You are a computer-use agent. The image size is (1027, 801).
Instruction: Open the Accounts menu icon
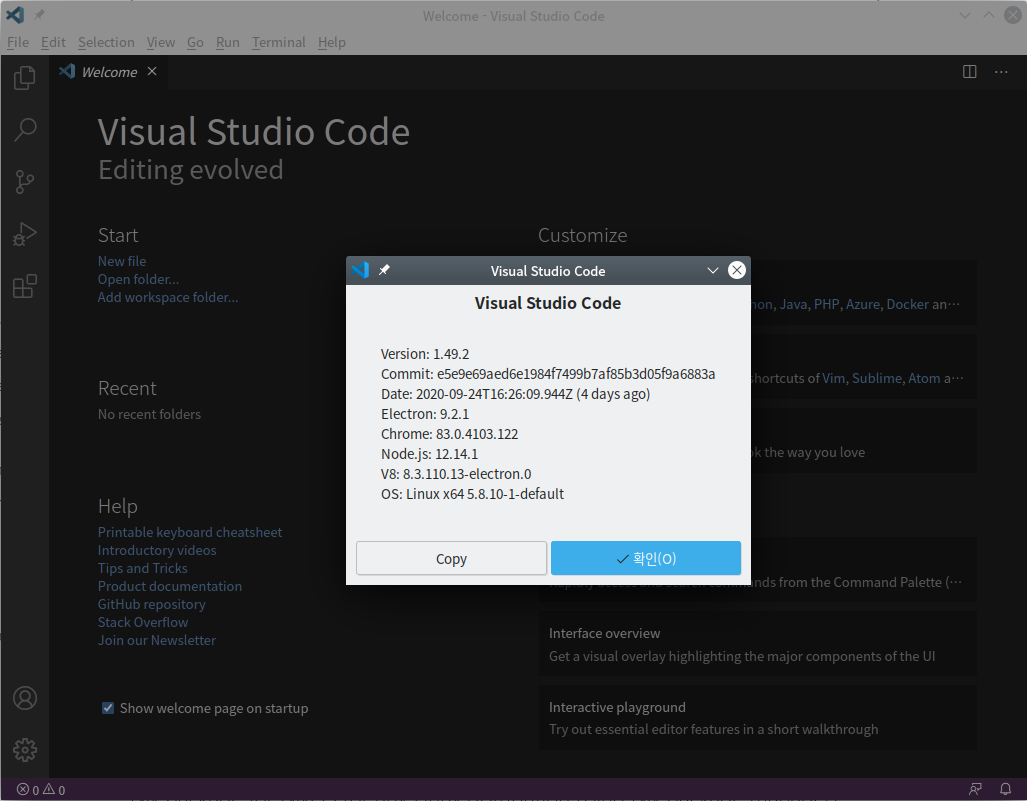[25, 698]
